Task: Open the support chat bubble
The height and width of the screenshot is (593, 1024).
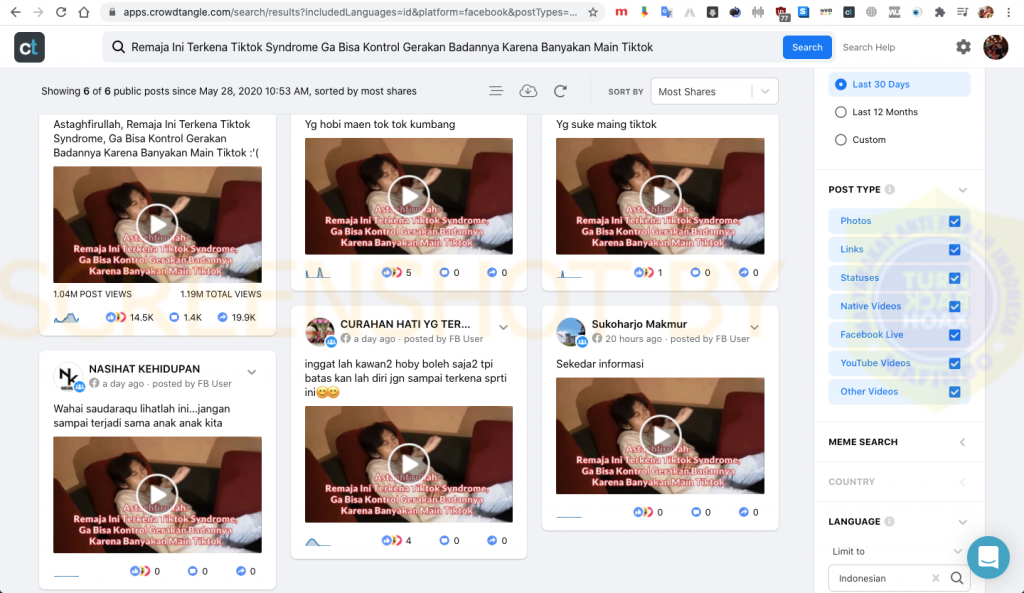Action: [988, 557]
